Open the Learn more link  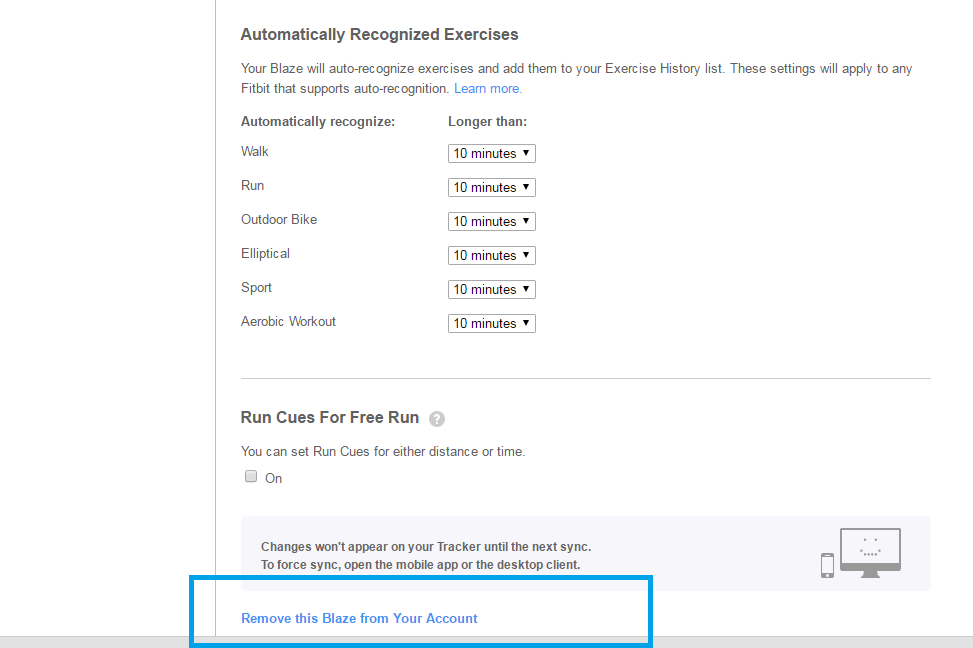point(487,89)
